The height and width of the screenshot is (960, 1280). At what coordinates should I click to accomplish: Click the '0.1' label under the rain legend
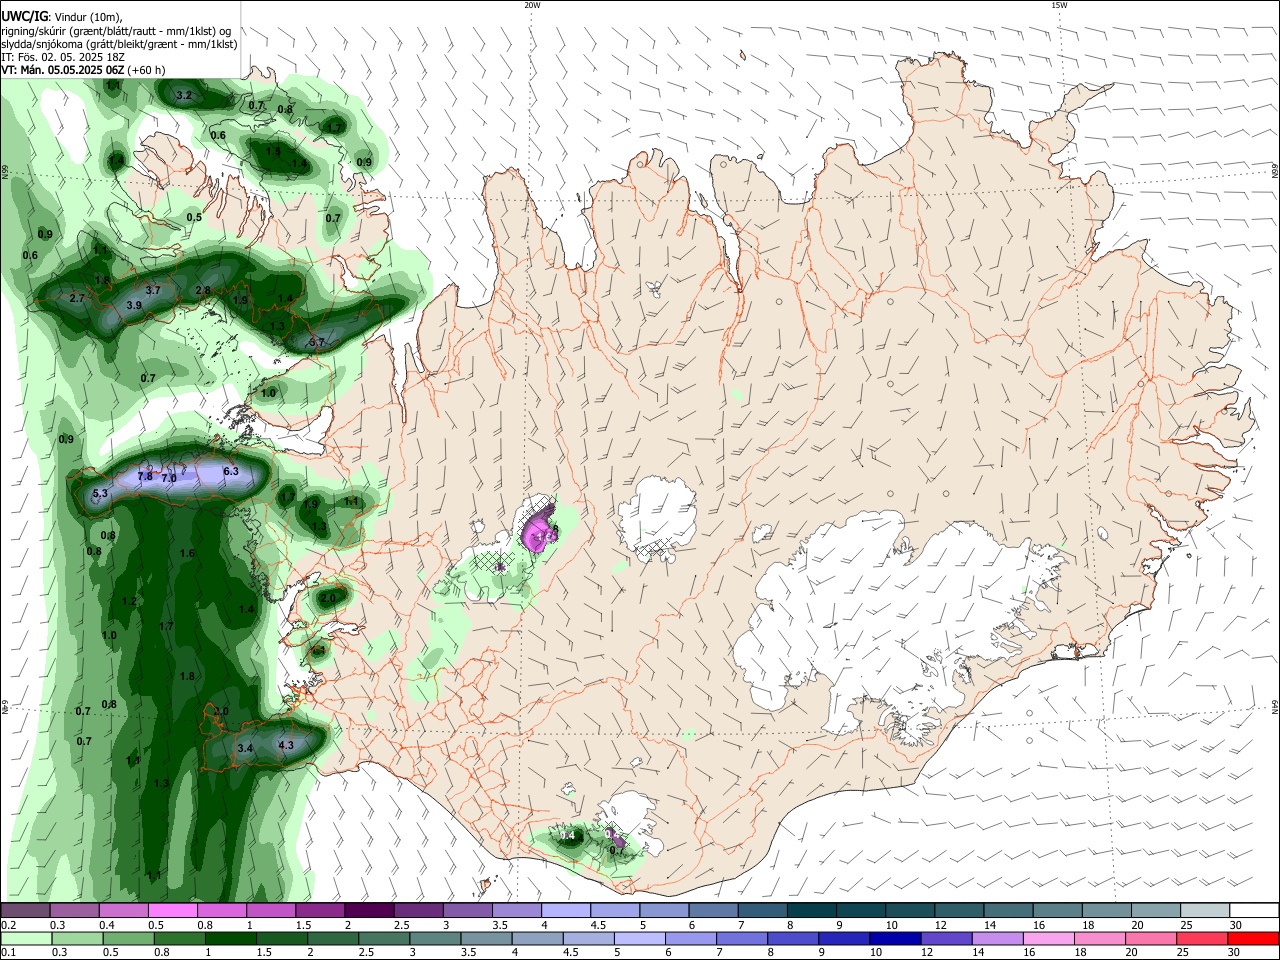8,953
